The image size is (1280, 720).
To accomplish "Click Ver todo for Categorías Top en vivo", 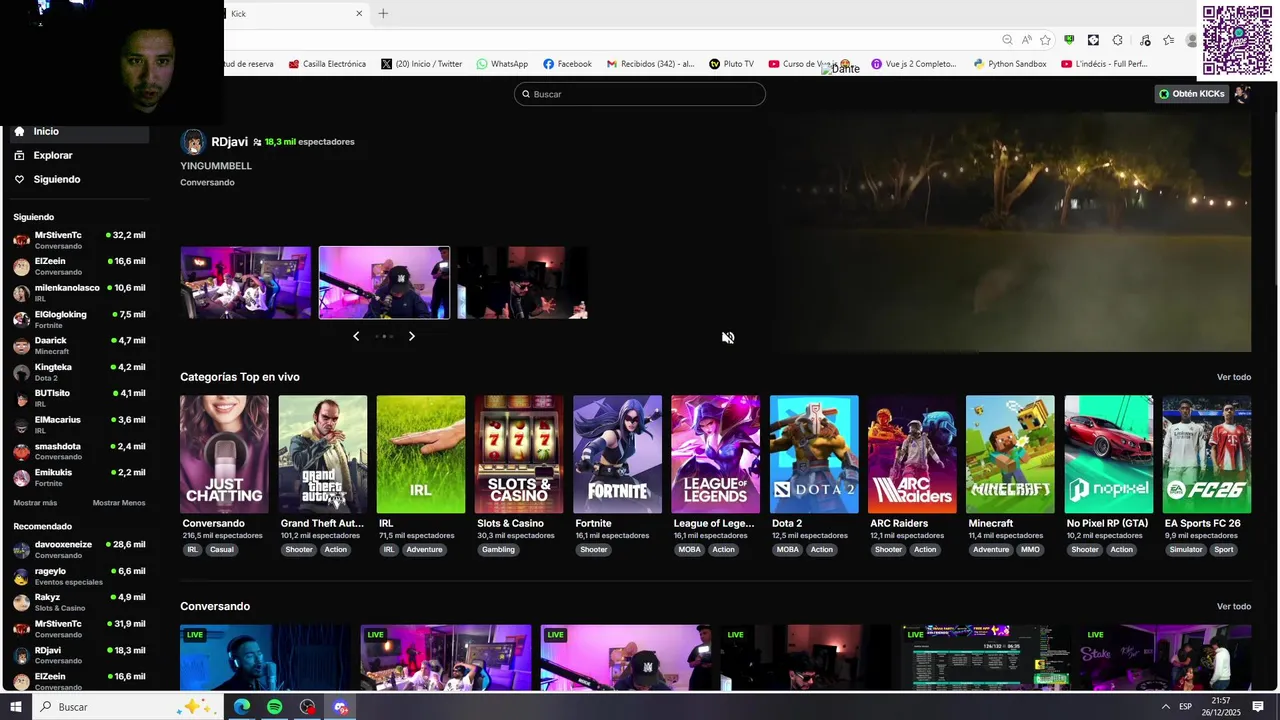I will click(x=1234, y=377).
